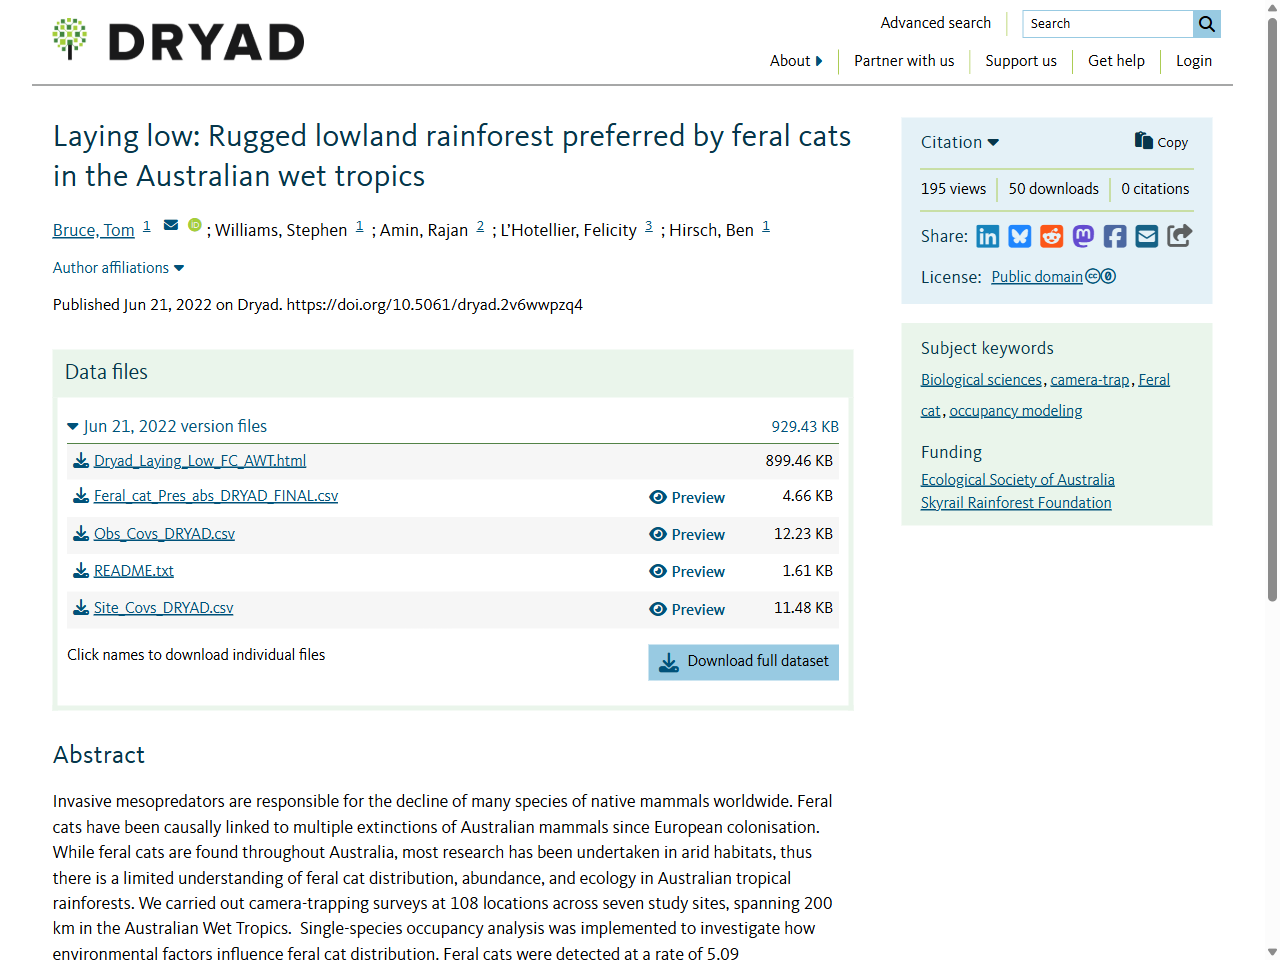Click the magnifier search button

pos(1206,24)
